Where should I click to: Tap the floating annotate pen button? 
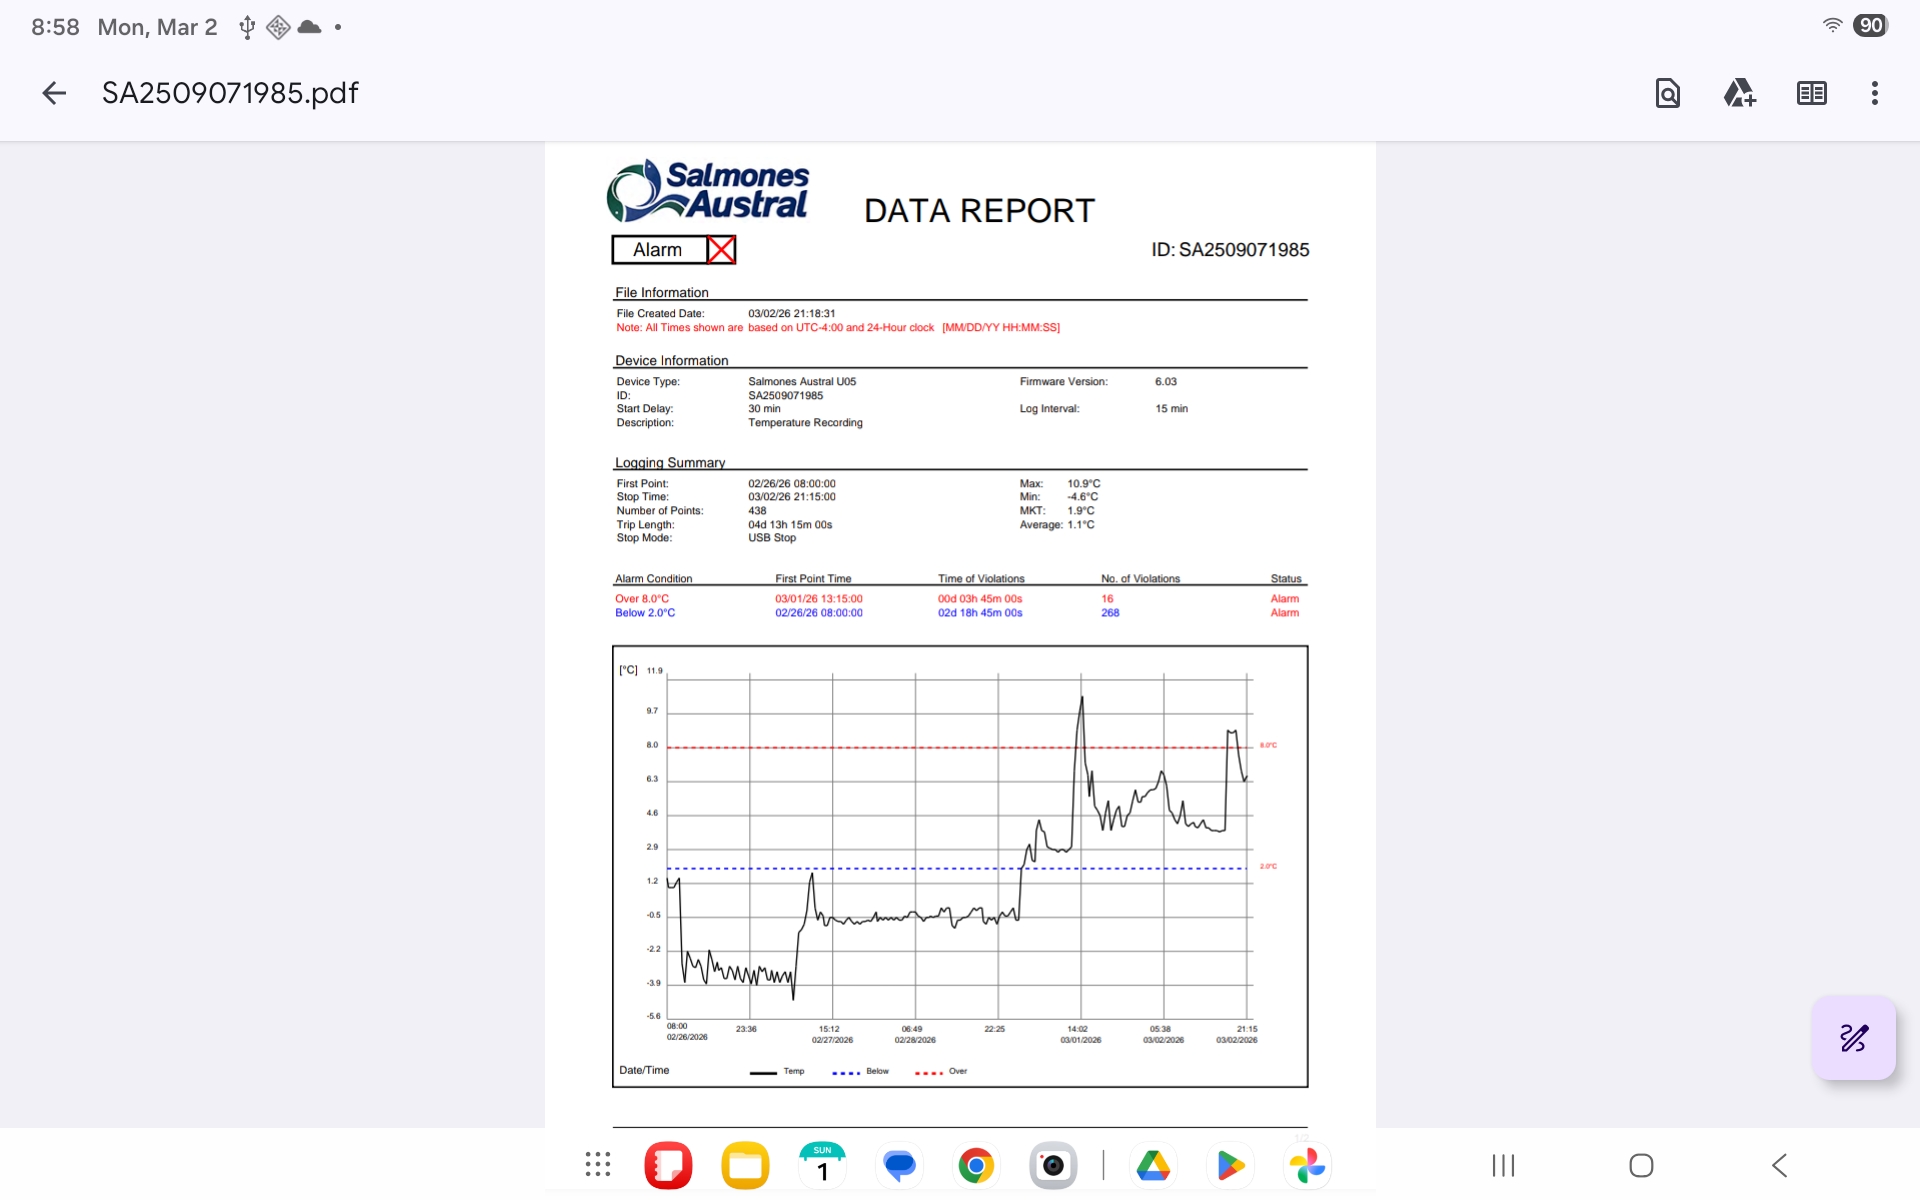pos(1853,1037)
